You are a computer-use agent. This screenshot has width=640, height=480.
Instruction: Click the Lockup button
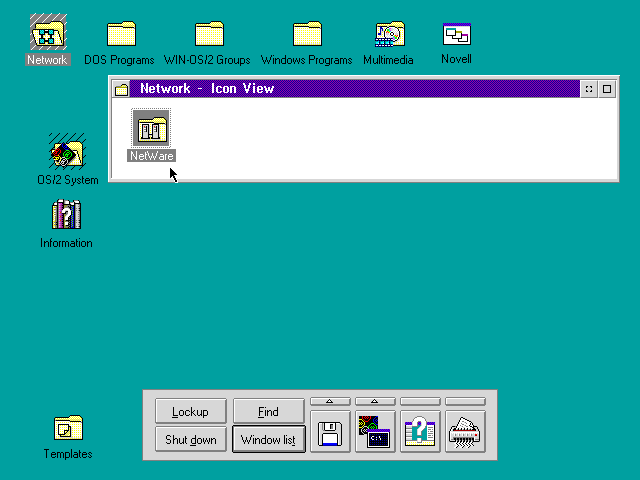pyautogui.click(x=191, y=411)
